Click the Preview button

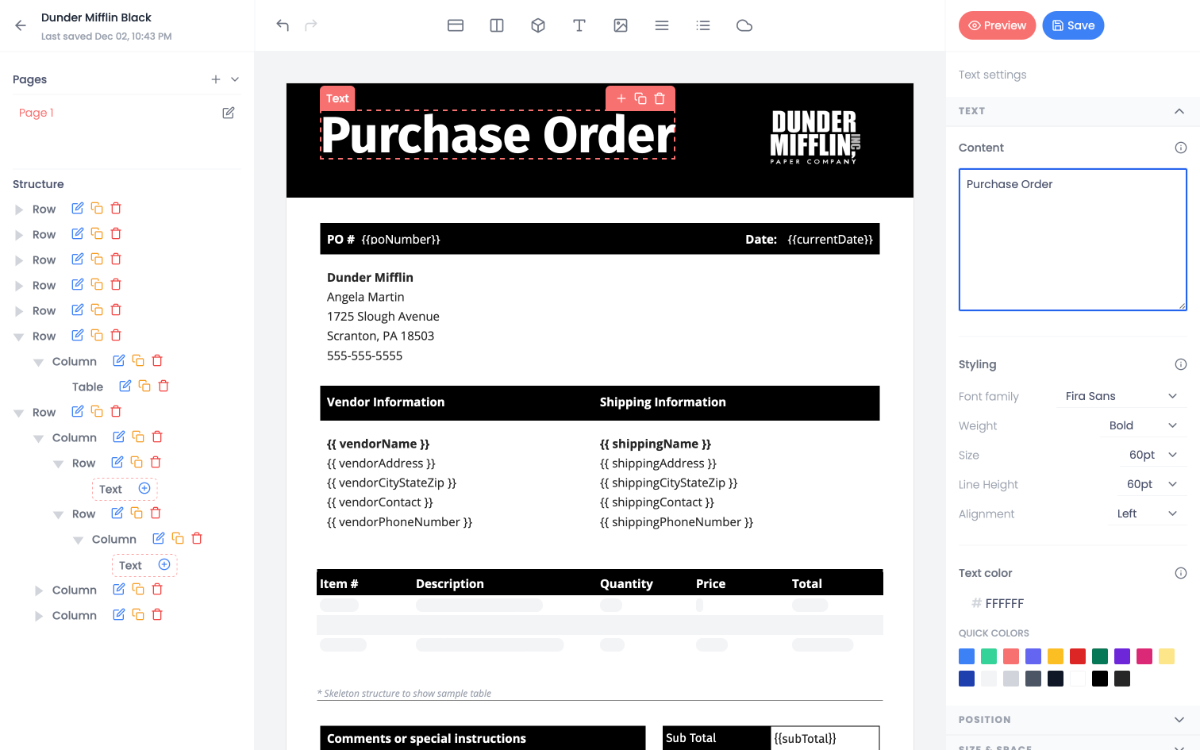pyautogui.click(x=997, y=25)
